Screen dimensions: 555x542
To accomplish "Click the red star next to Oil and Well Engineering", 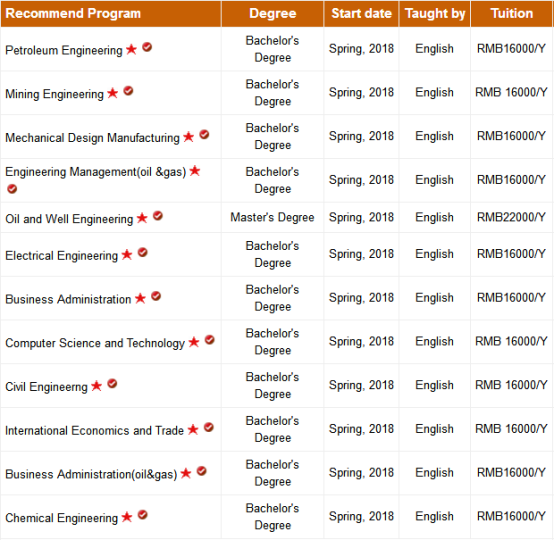I will (142, 218).
